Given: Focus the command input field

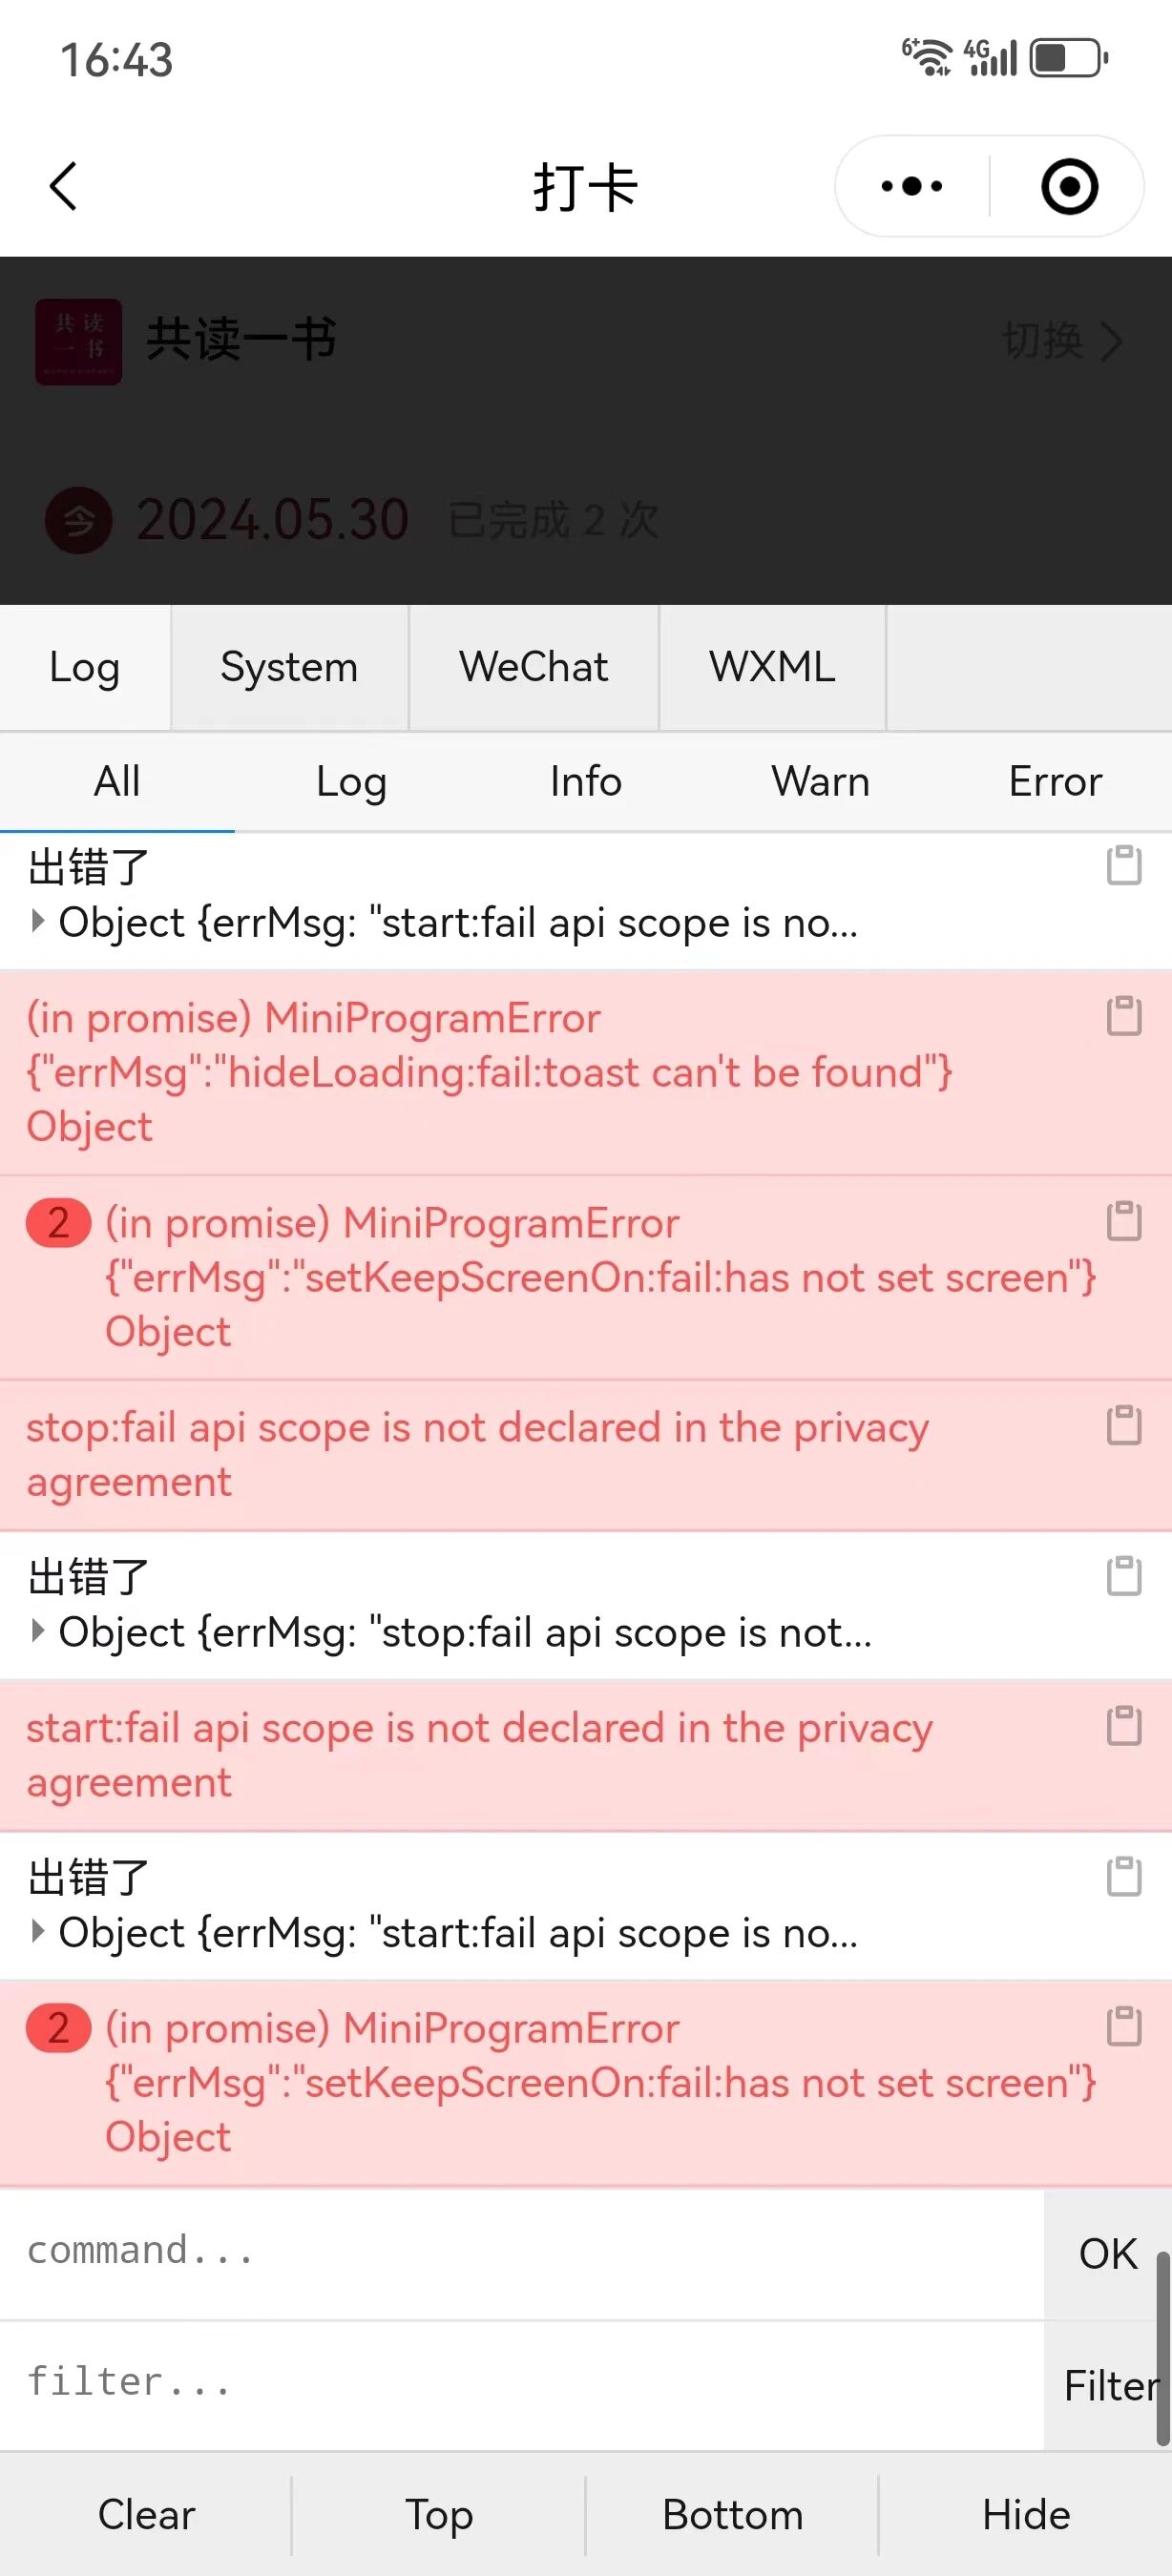Looking at the screenshot, I should pyautogui.click(x=522, y=2251).
